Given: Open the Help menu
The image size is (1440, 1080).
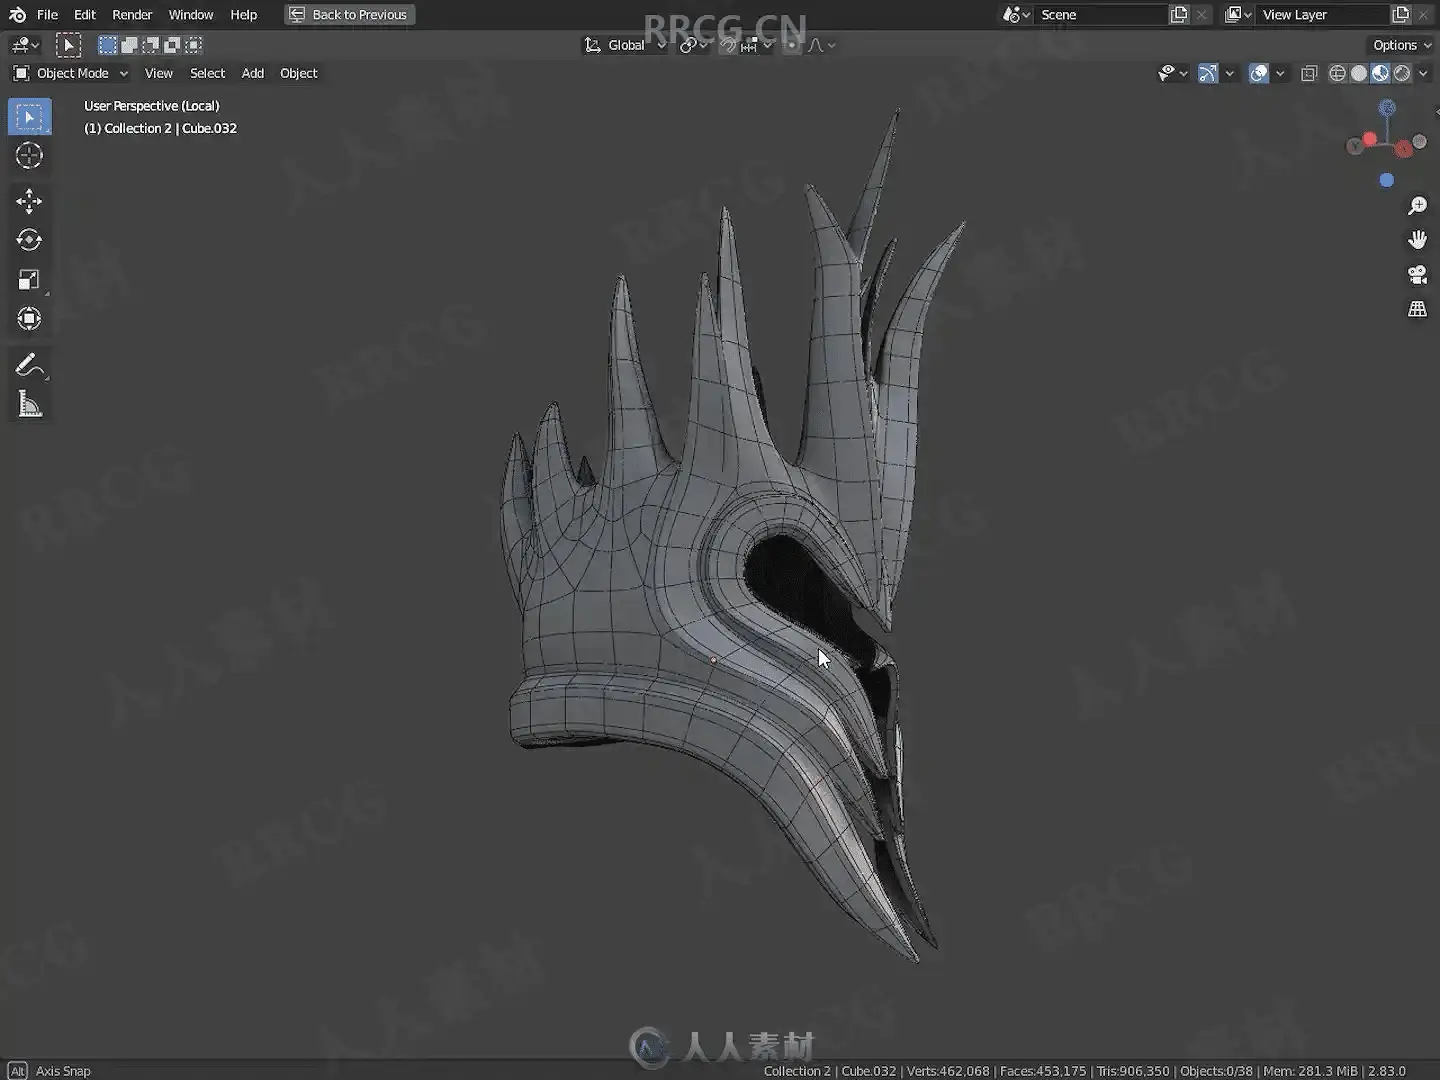Looking at the screenshot, I should pyautogui.click(x=244, y=15).
